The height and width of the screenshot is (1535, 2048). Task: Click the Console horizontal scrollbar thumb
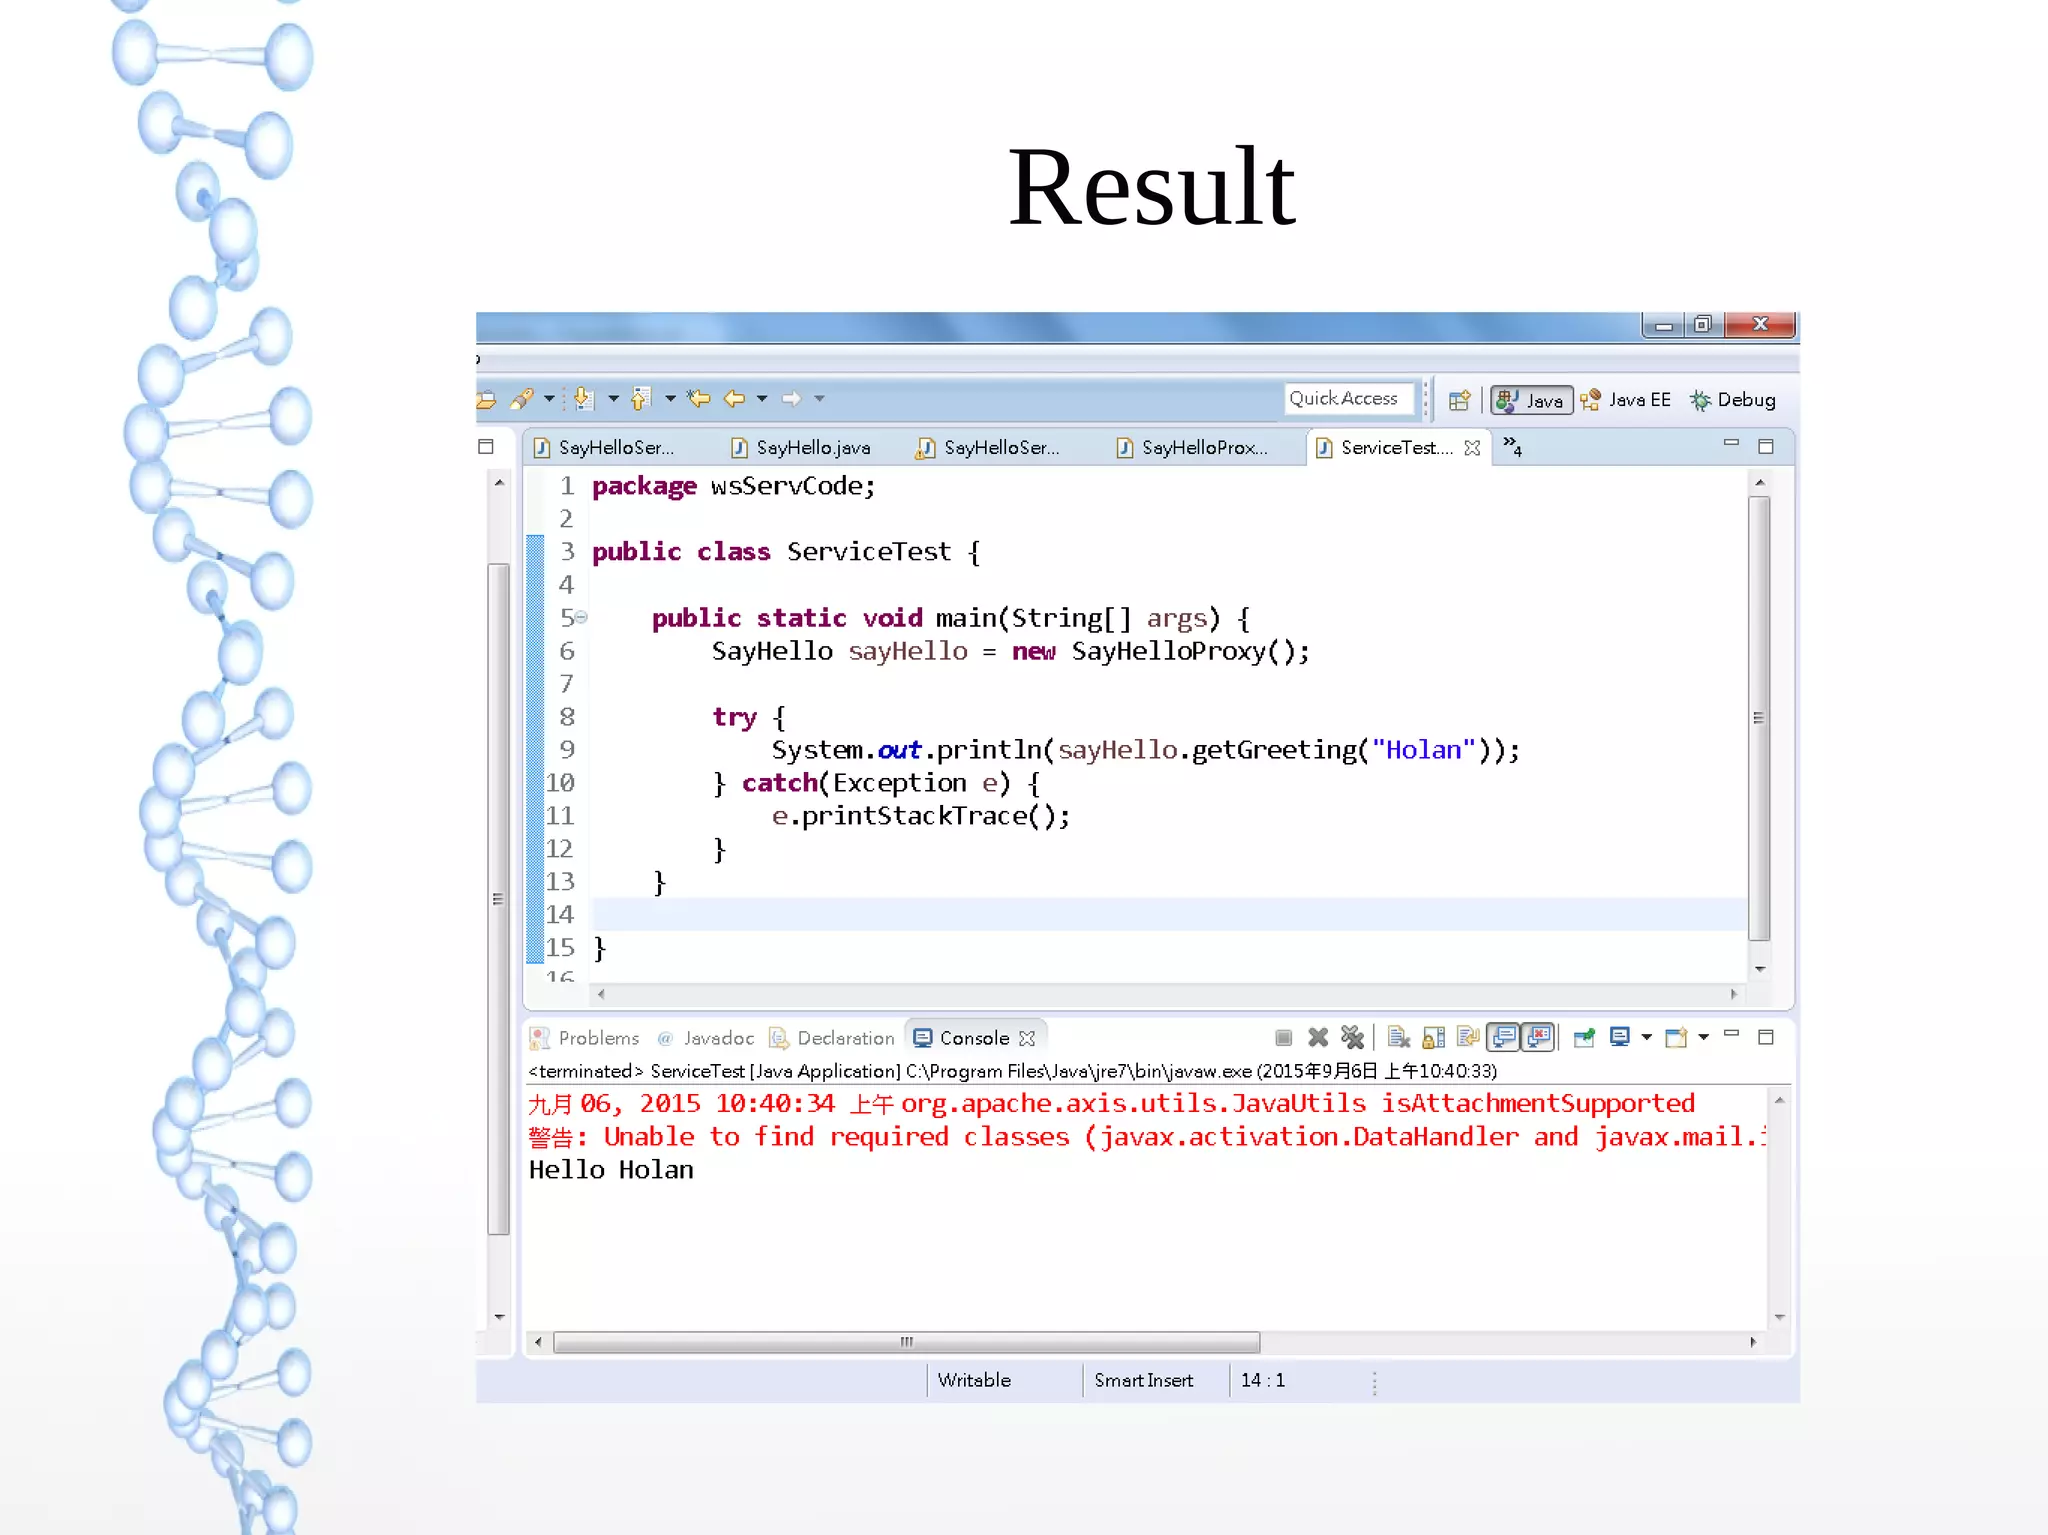[905, 1342]
